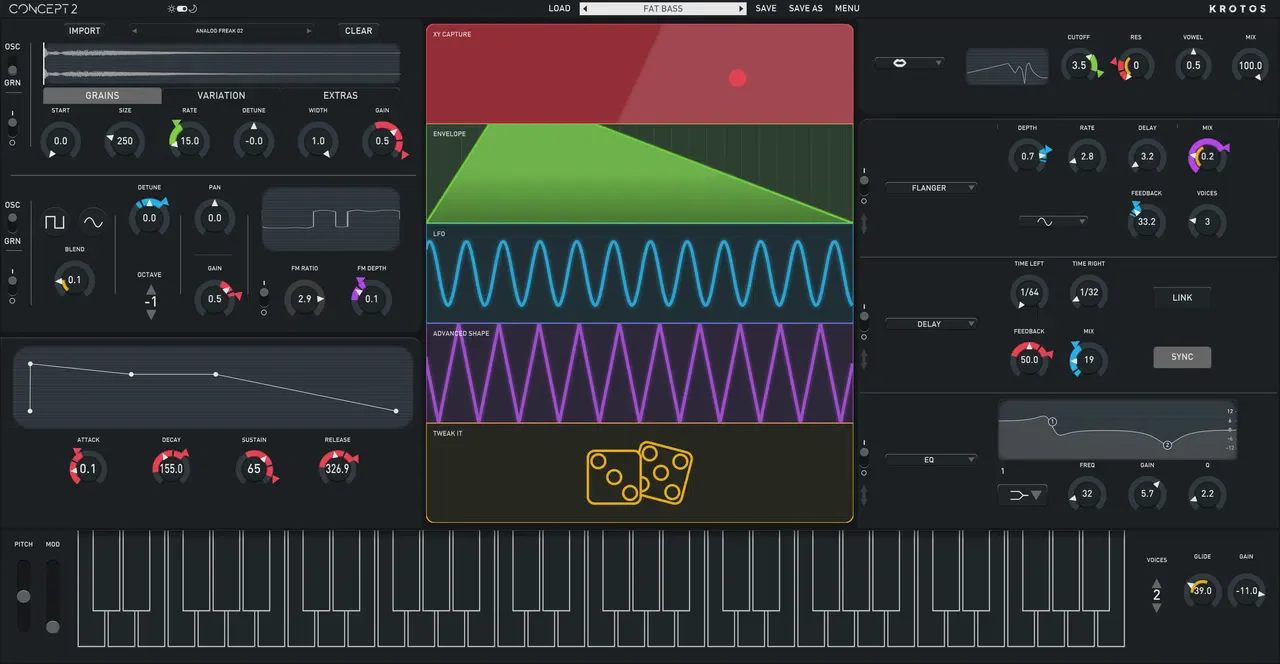This screenshot has width=1280, height=664.
Task: Click the envelope Attack knob
Action: [88, 469]
